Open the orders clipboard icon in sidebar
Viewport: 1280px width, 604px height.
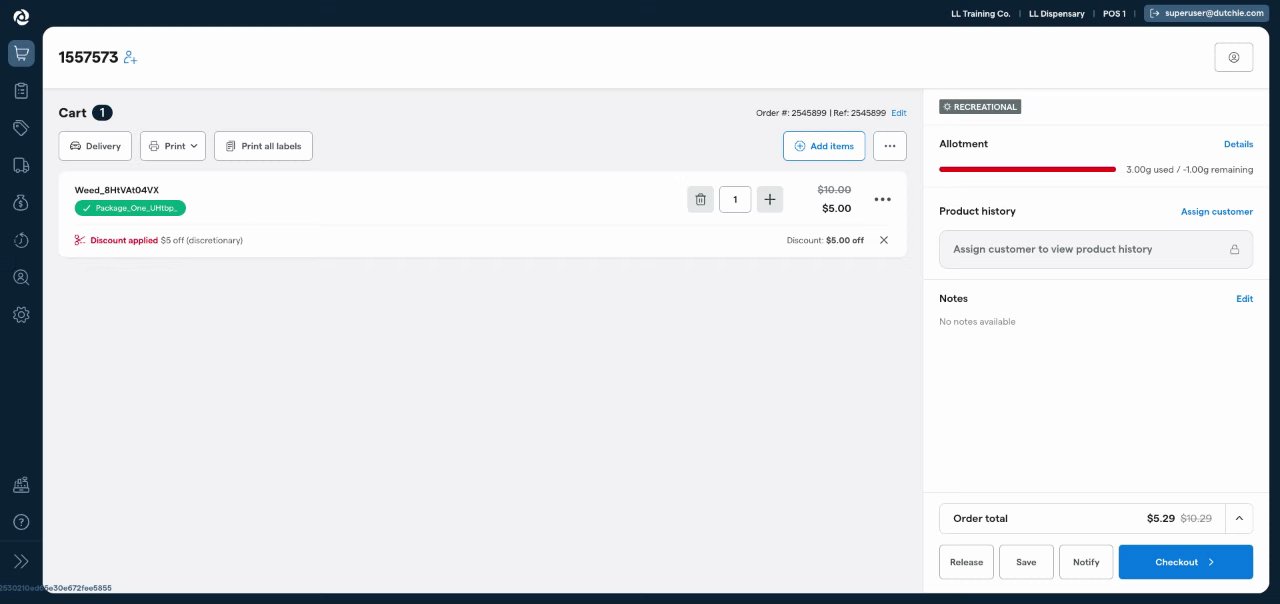tap(21, 91)
